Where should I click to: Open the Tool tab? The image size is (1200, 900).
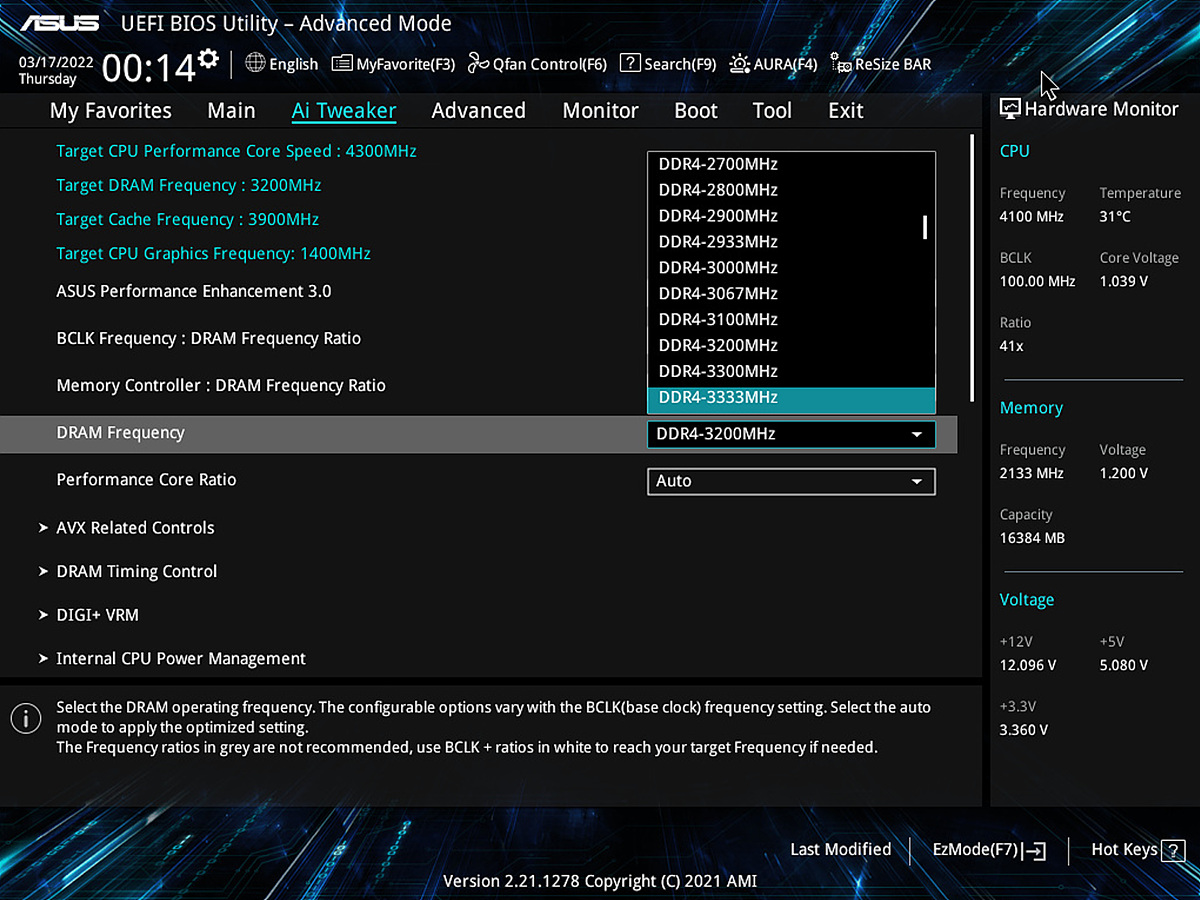772,111
